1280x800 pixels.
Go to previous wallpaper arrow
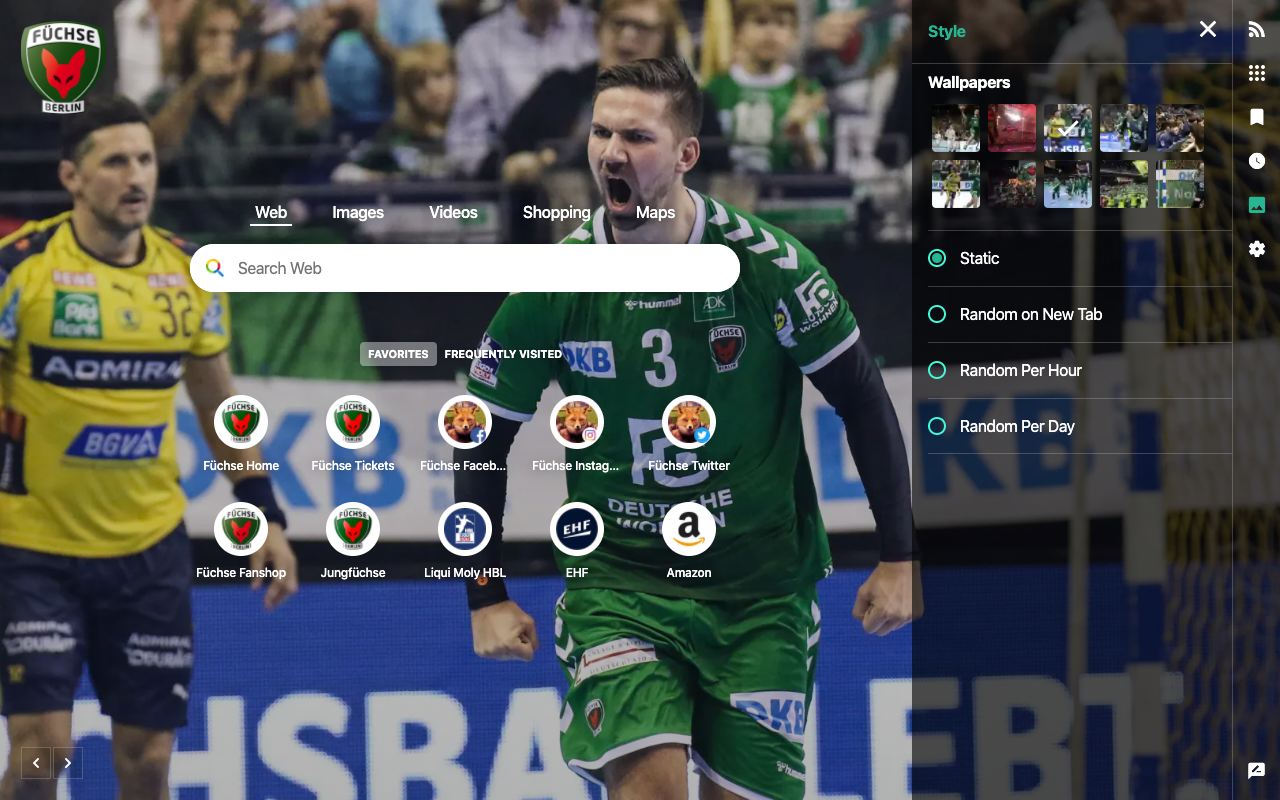point(37,763)
